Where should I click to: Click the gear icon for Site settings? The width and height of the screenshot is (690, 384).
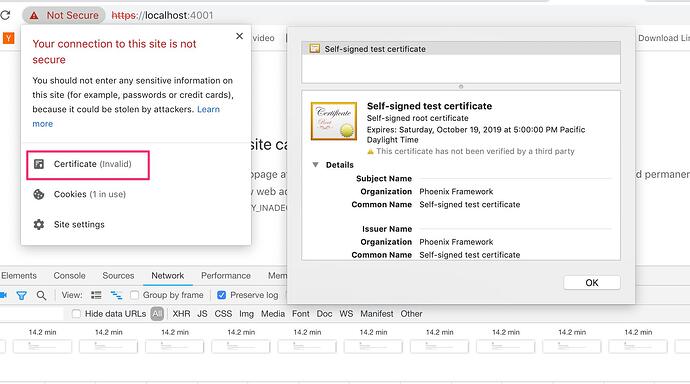tap(39, 224)
